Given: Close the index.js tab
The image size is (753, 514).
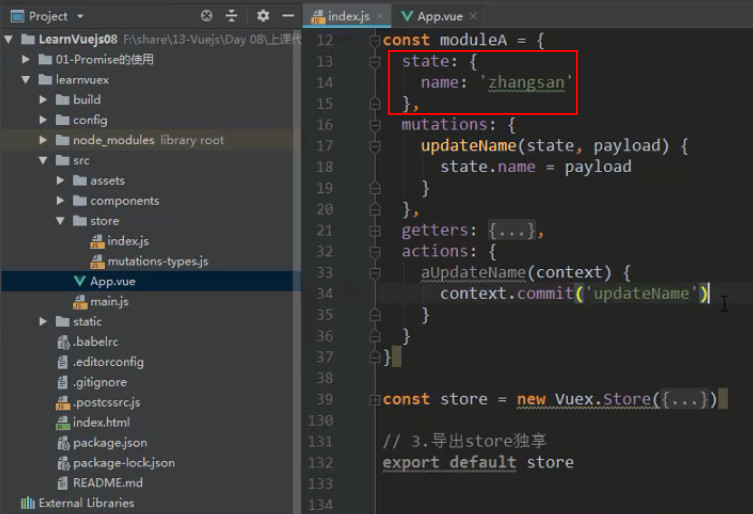Looking at the screenshot, I should click(x=380, y=16).
